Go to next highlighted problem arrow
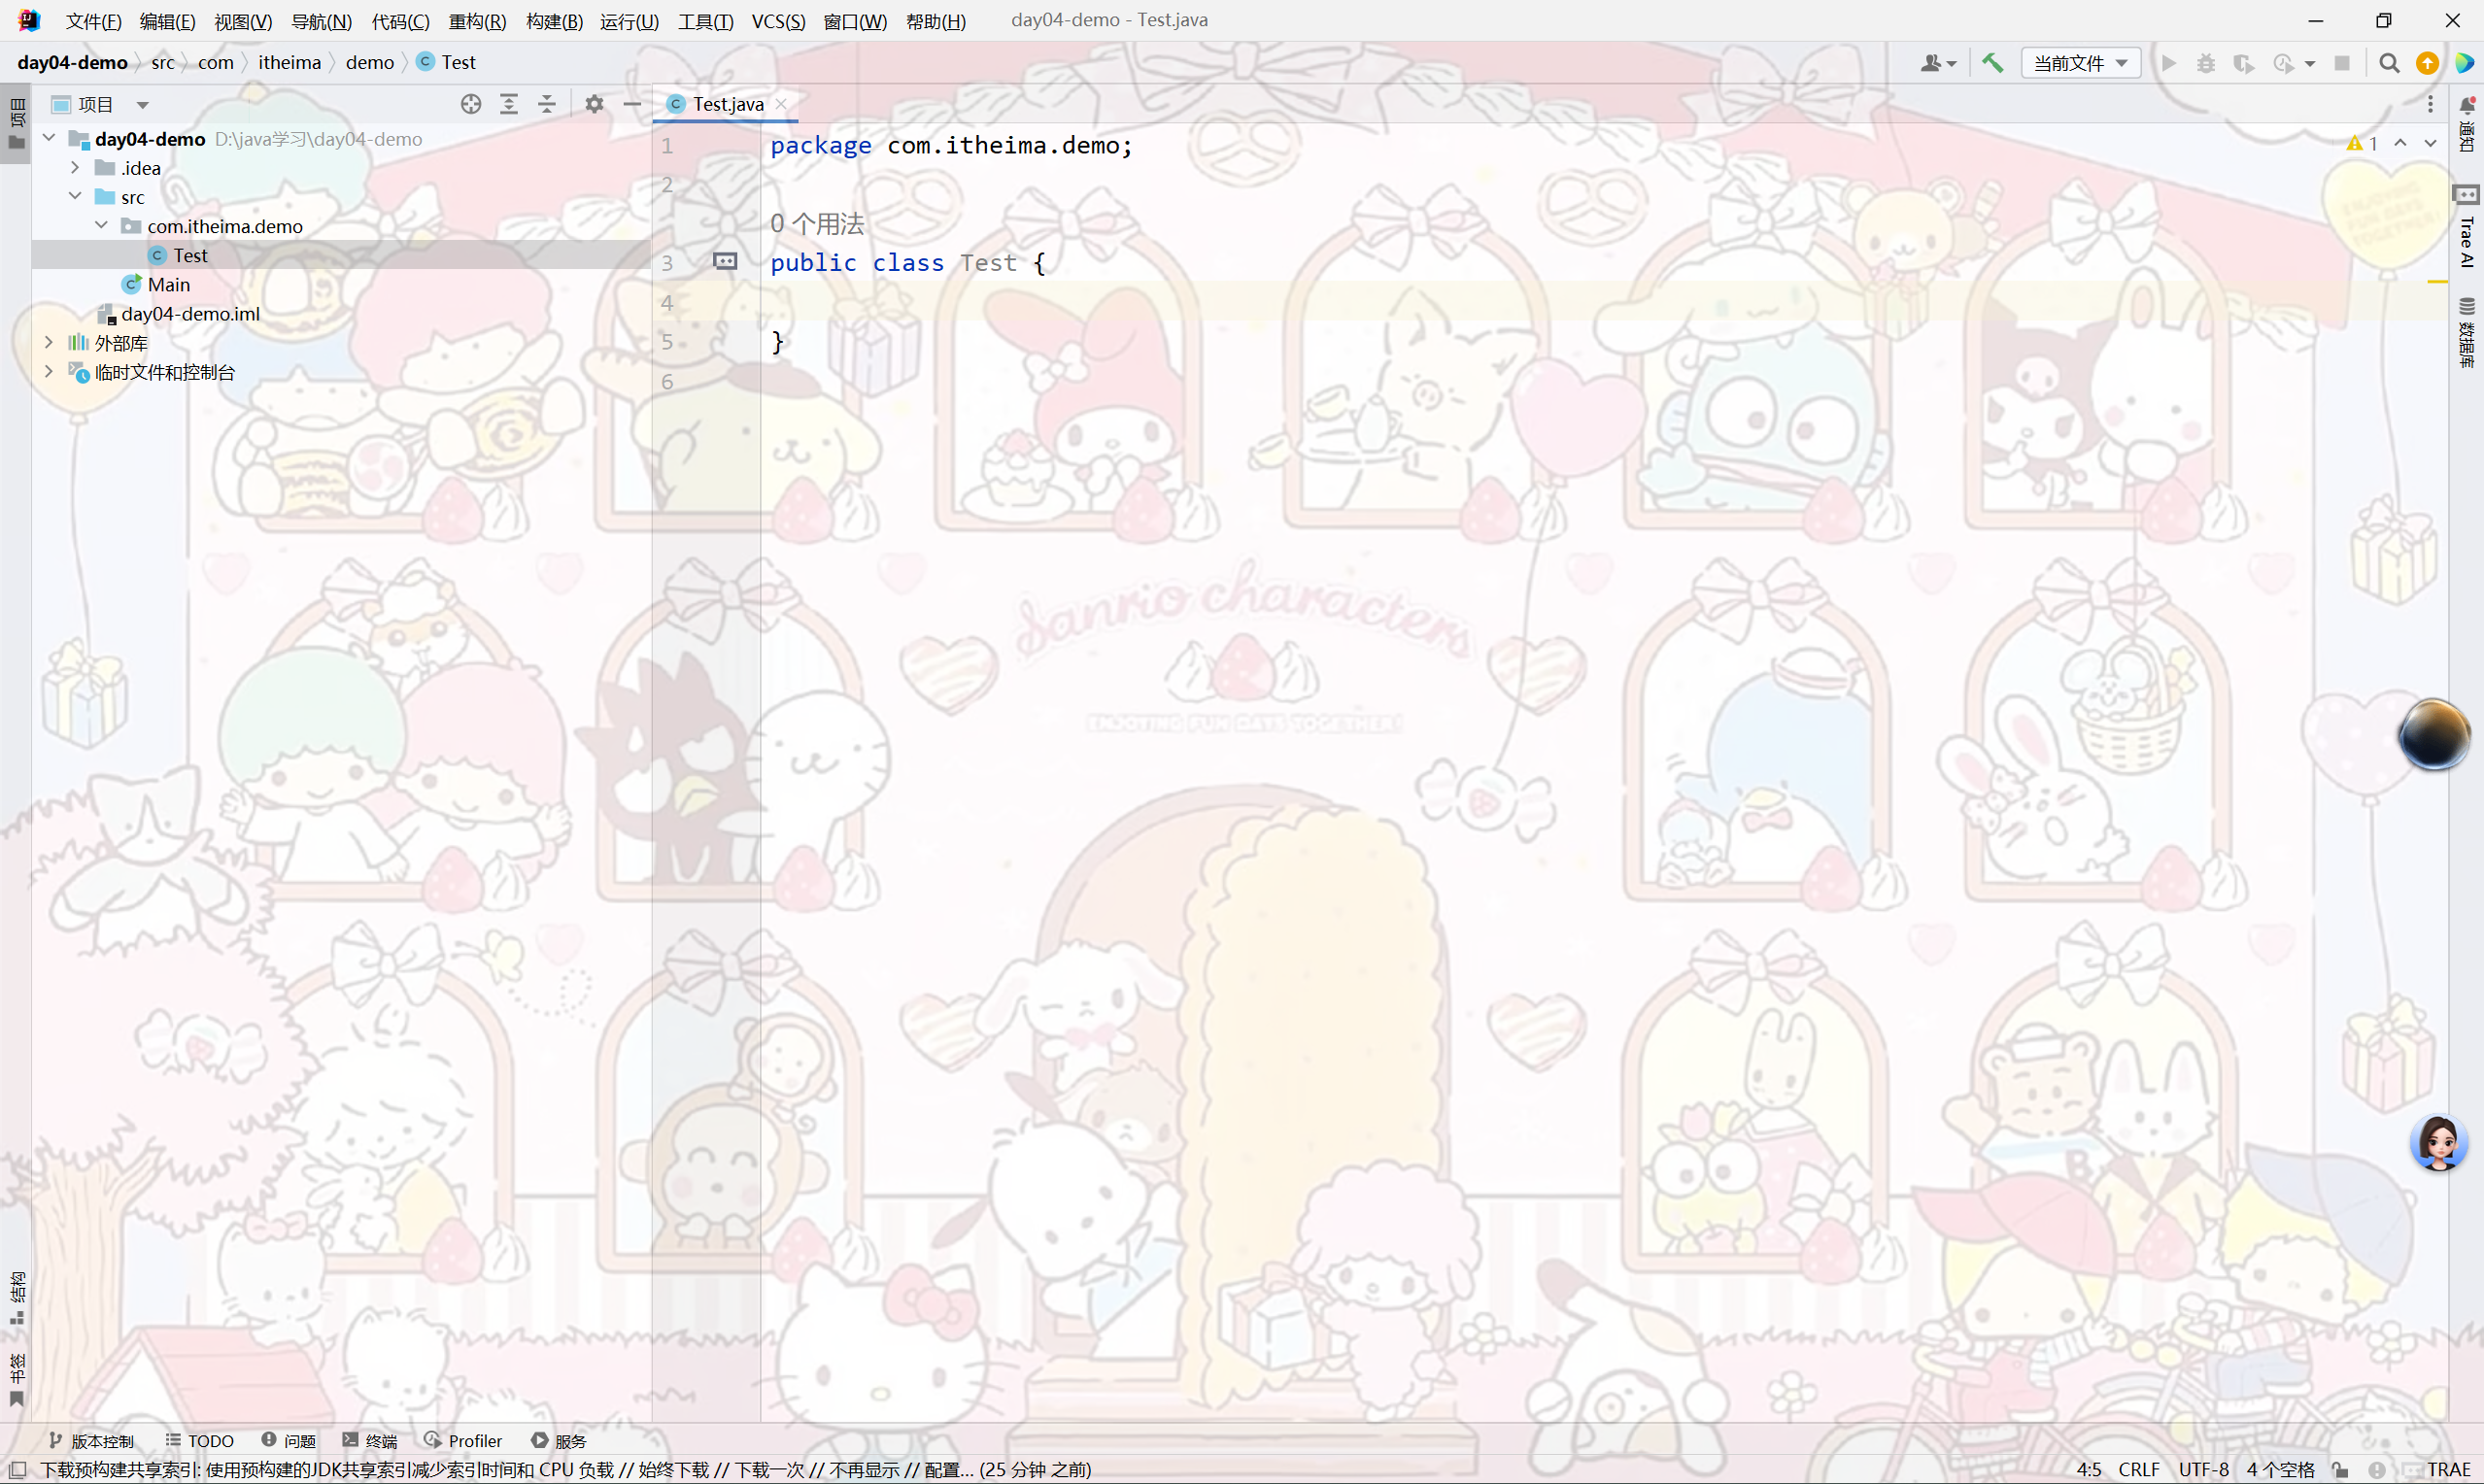Image resolution: width=2484 pixels, height=1484 pixels. tap(2430, 143)
